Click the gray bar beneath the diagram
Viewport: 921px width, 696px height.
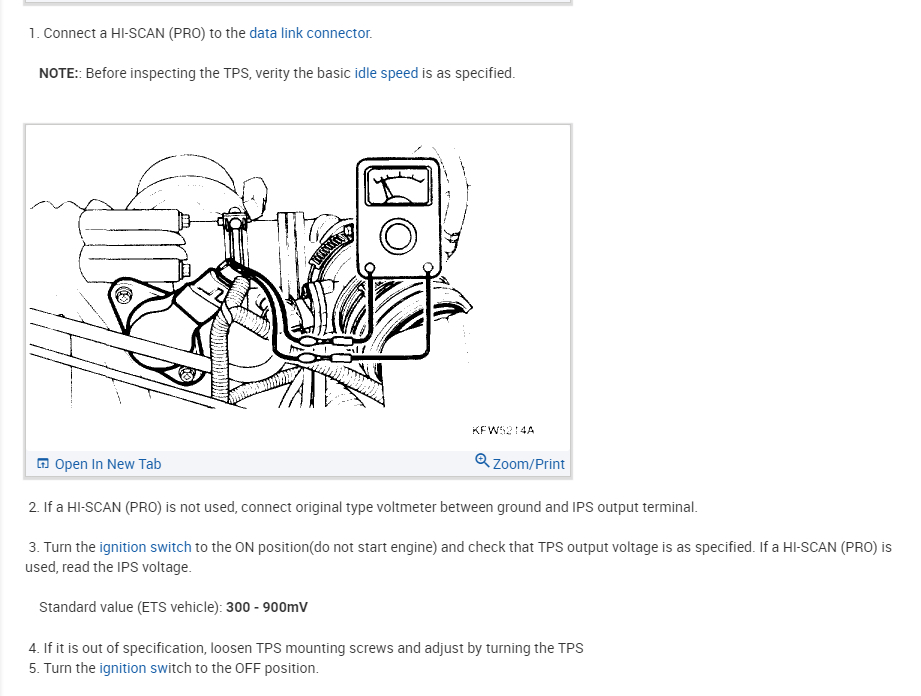(x=298, y=463)
